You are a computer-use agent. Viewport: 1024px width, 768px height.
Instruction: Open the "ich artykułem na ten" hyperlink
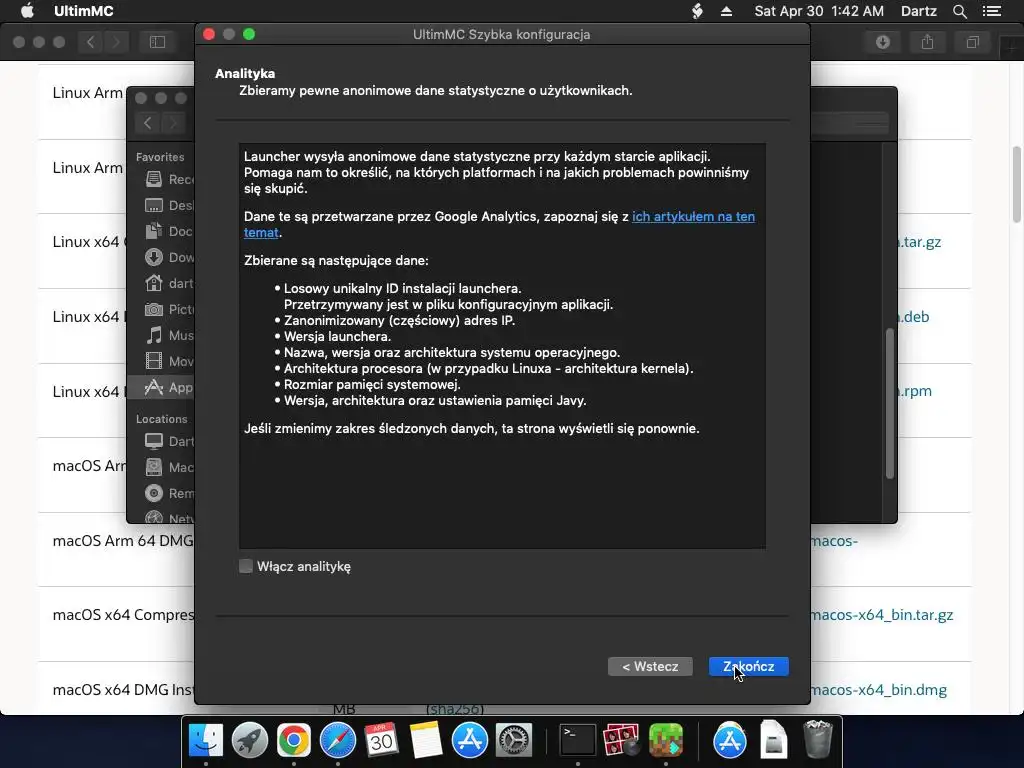coord(693,216)
